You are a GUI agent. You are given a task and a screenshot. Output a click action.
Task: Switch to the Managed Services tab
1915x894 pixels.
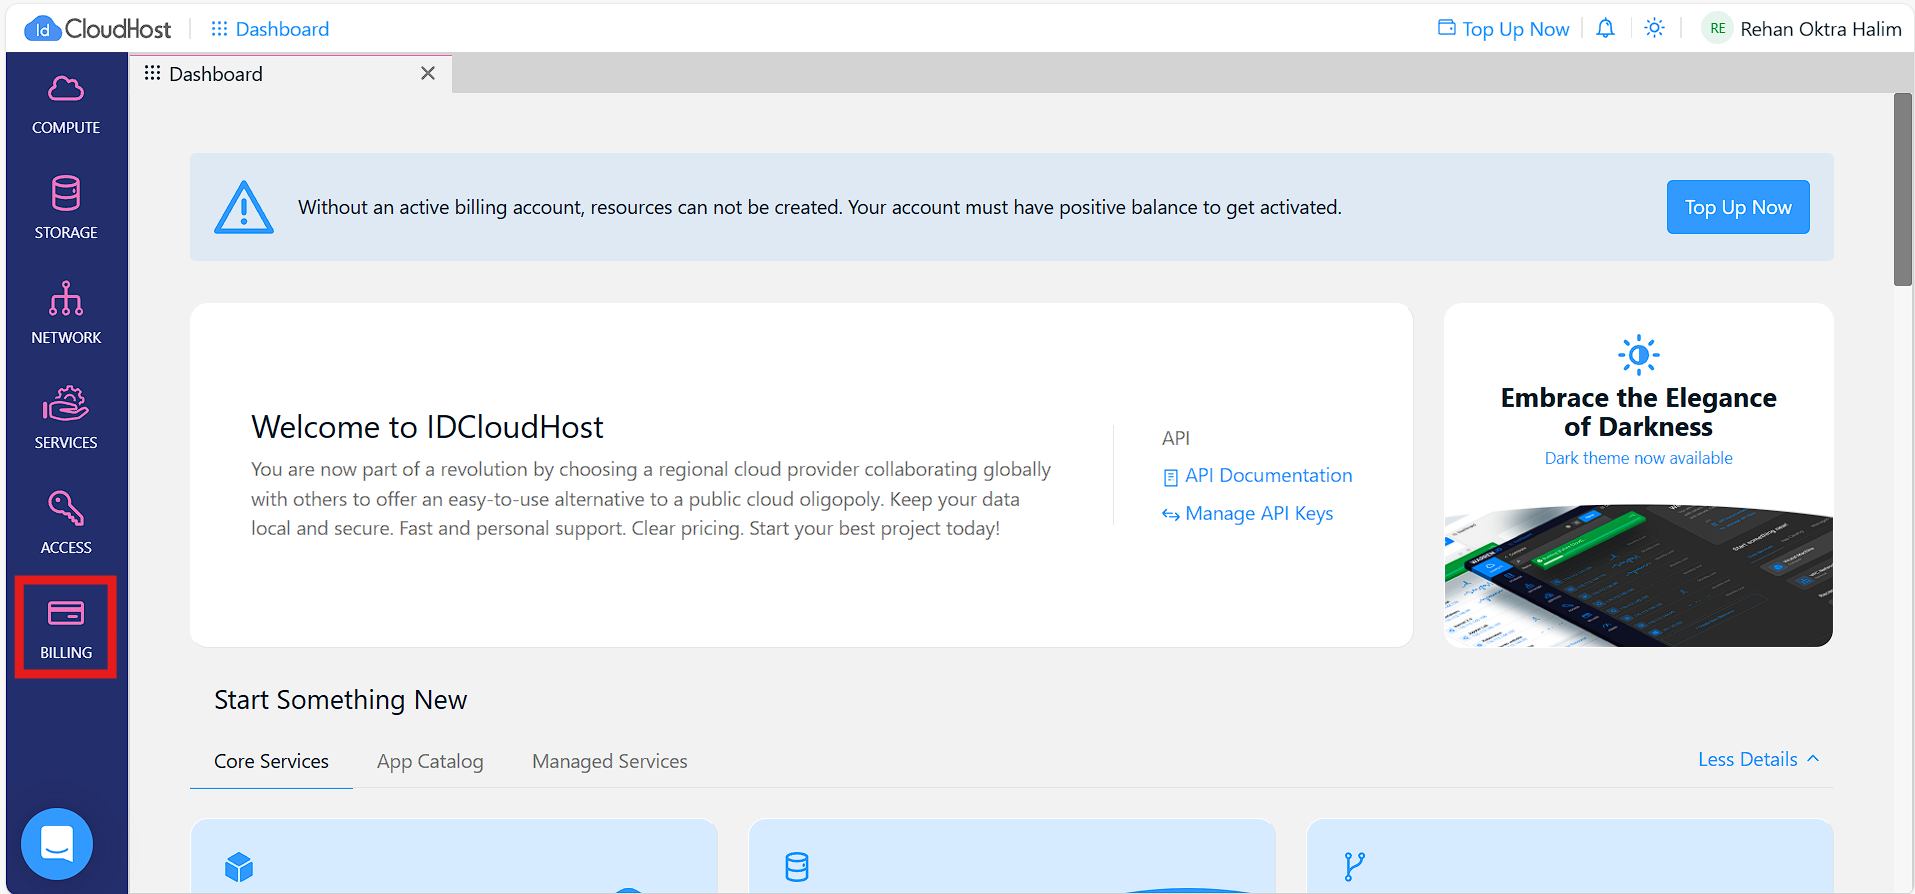pos(610,761)
